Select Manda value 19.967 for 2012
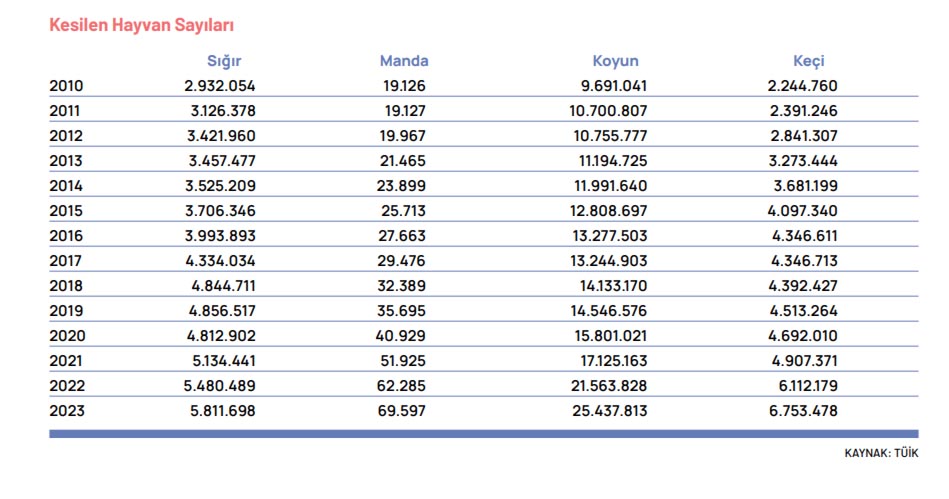 coord(402,136)
